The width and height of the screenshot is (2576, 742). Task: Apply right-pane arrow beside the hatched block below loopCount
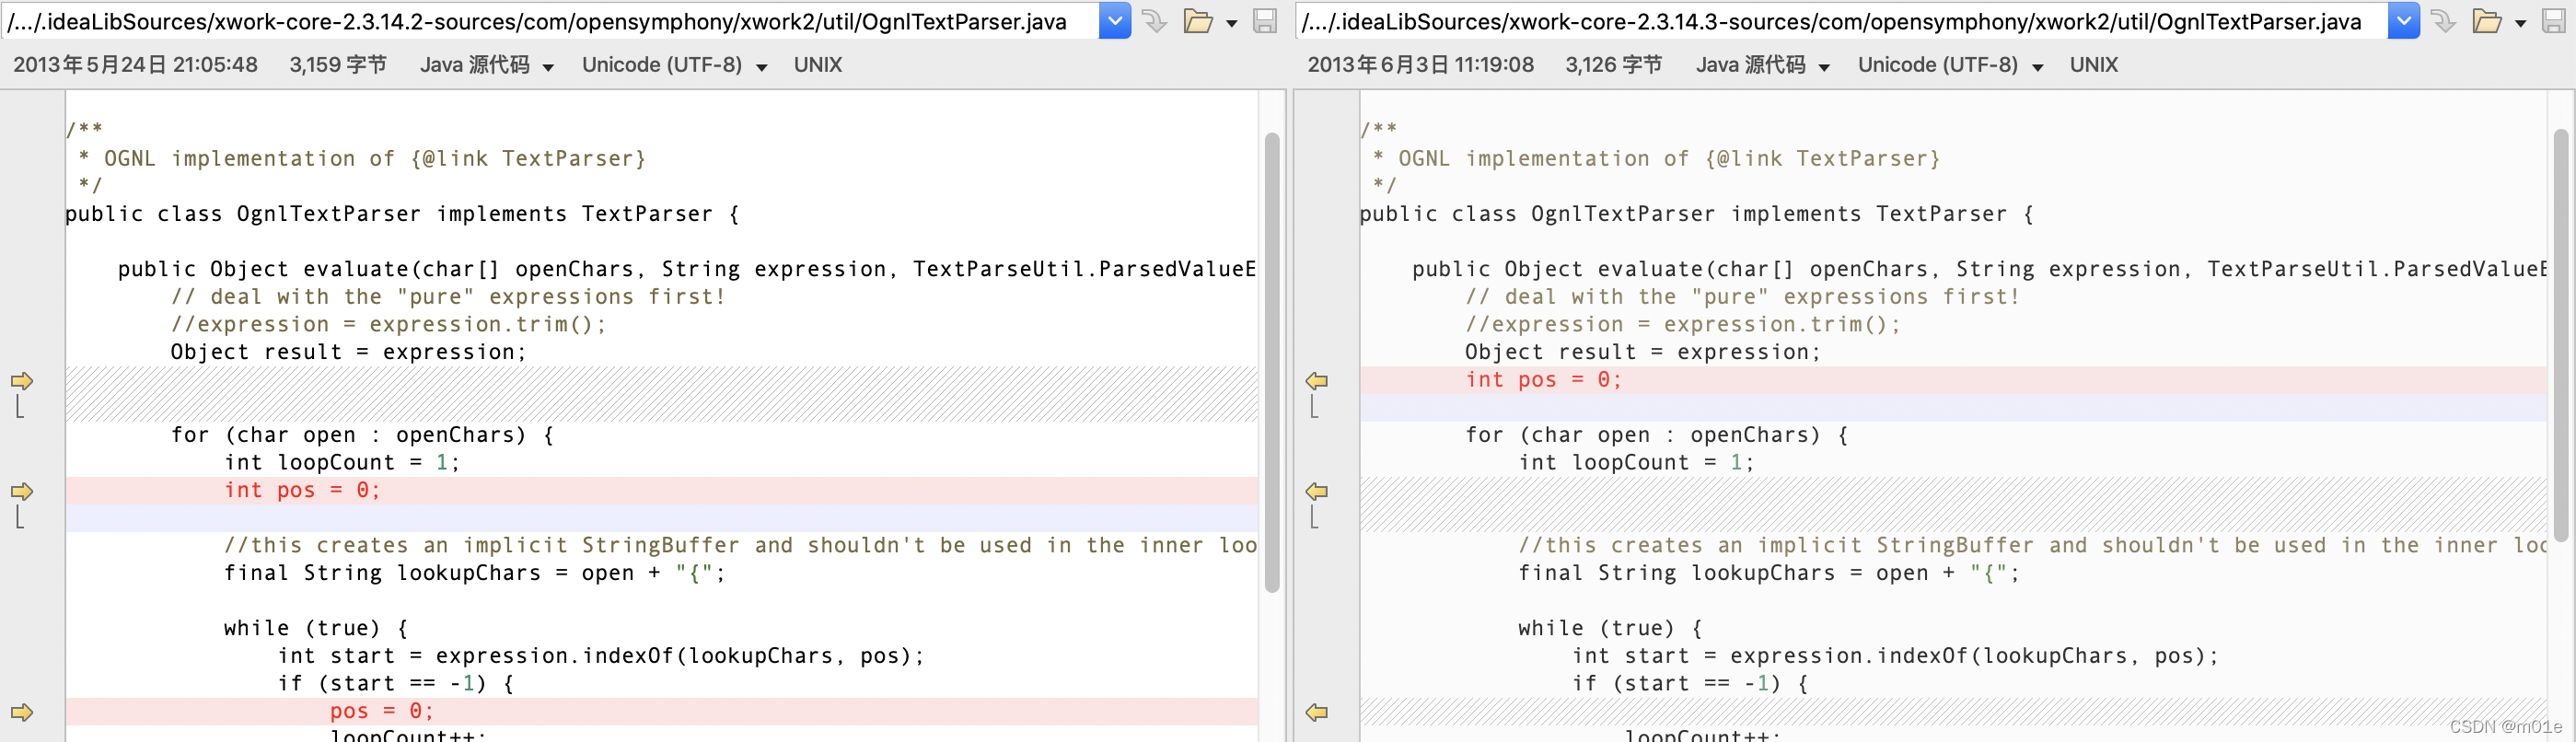click(x=1317, y=491)
